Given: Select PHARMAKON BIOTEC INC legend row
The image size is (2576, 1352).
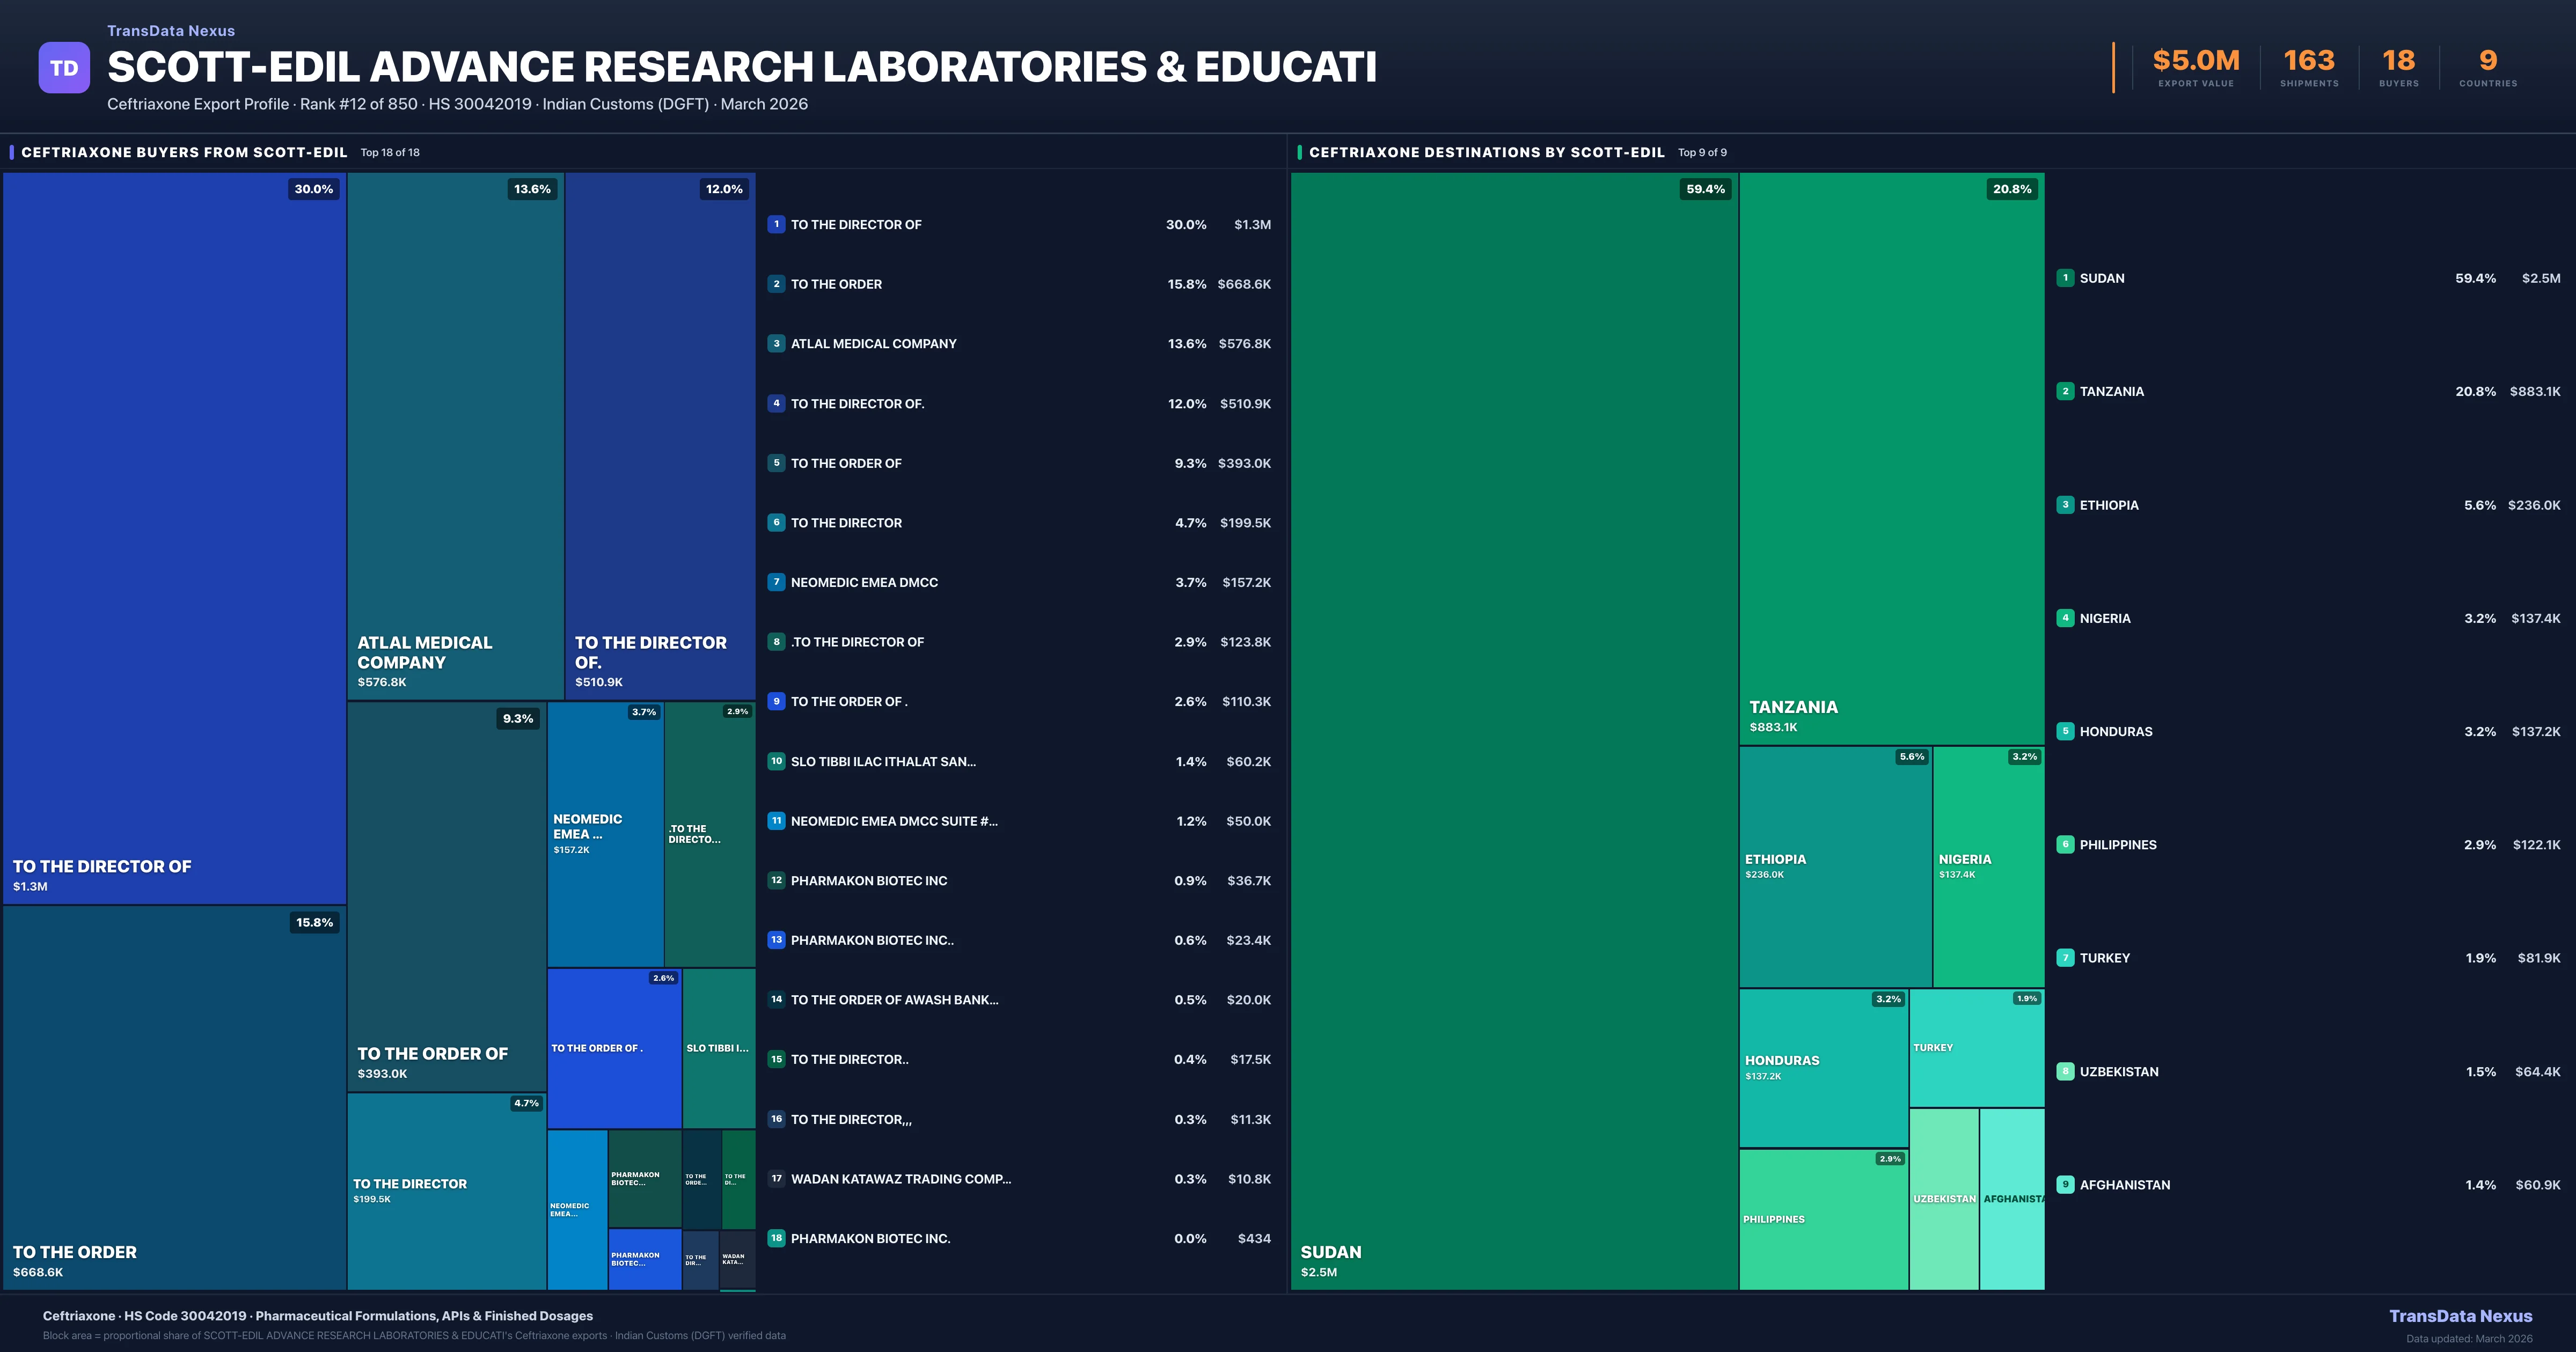Looking at the screenshot, I should [868, 881].
